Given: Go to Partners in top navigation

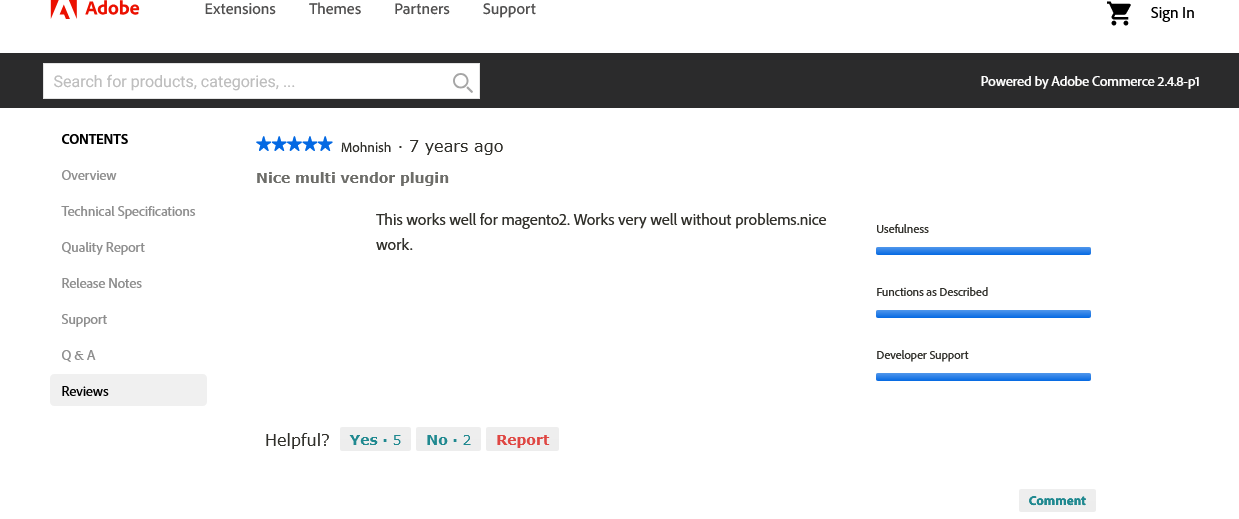Looking at the screenshot, I should 422,9.
